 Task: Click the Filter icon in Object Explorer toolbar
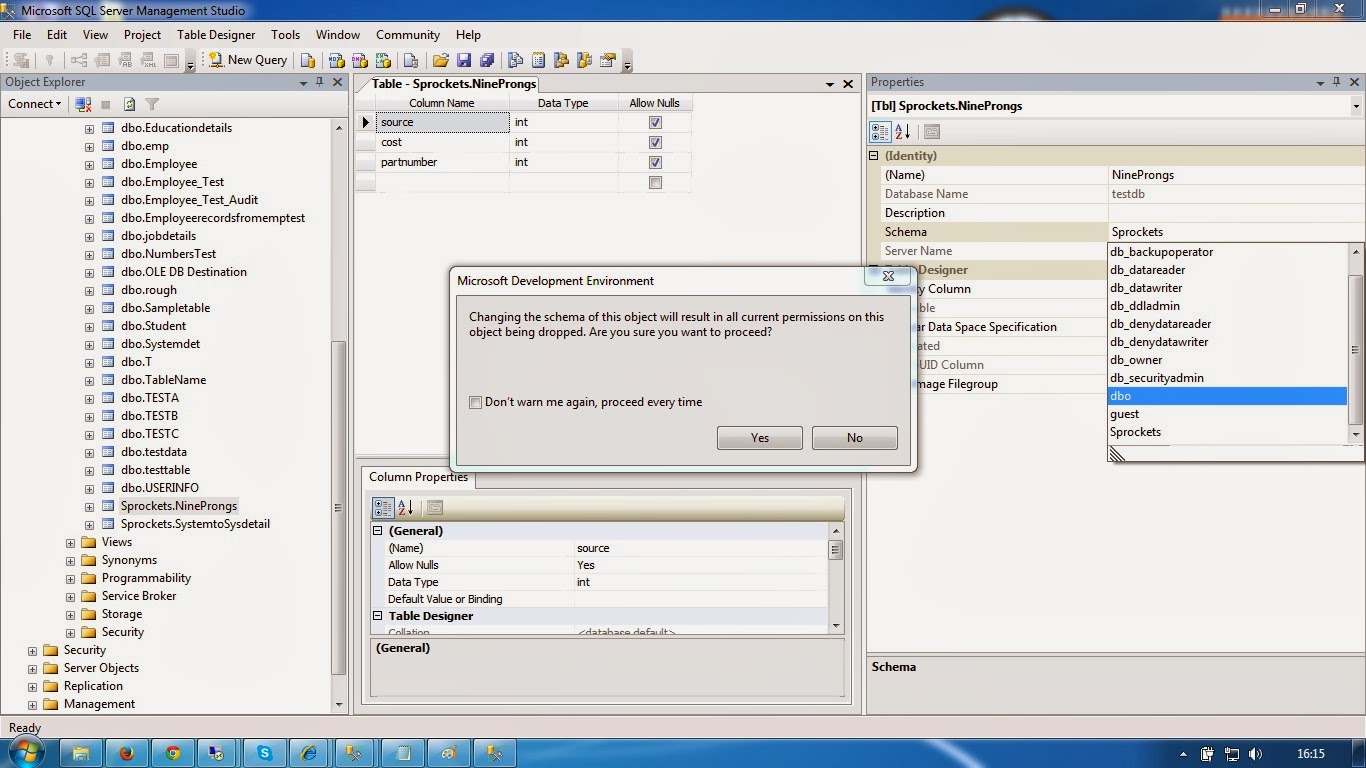pos(152,104)
